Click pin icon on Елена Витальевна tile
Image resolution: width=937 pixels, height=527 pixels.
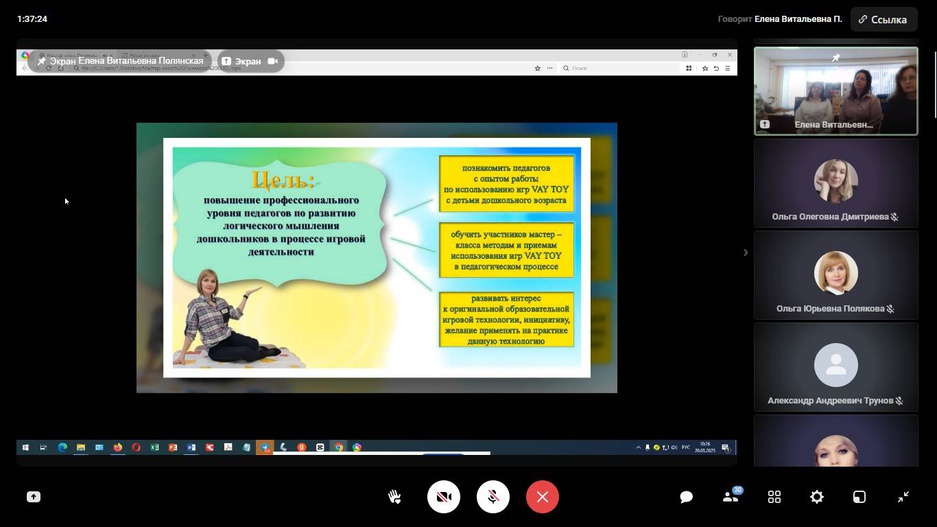pyautogui.click(x=836, y=58)
